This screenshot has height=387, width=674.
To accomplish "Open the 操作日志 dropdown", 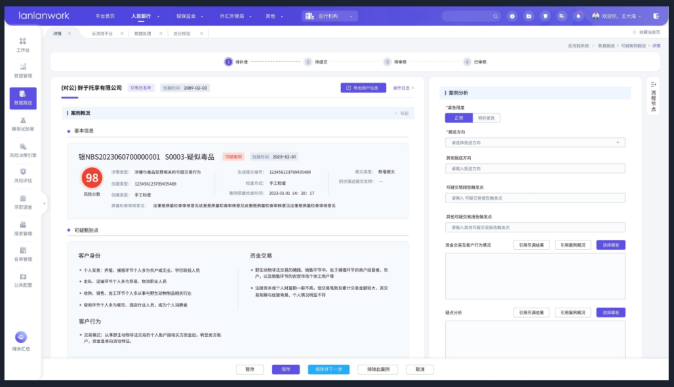I will [x=403, y=88].
